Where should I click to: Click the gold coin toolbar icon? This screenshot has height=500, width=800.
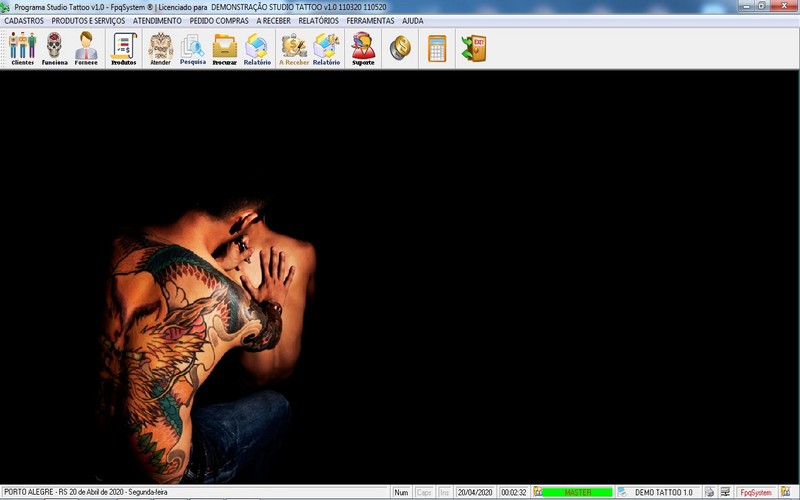[400, 48]
